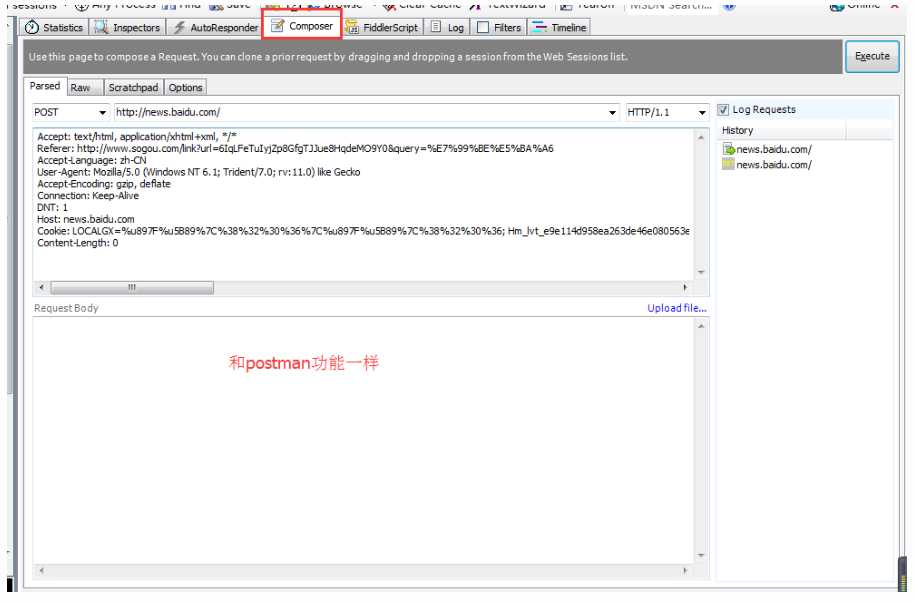
Task: Open the Statistics tab
Action: [55, 27]
